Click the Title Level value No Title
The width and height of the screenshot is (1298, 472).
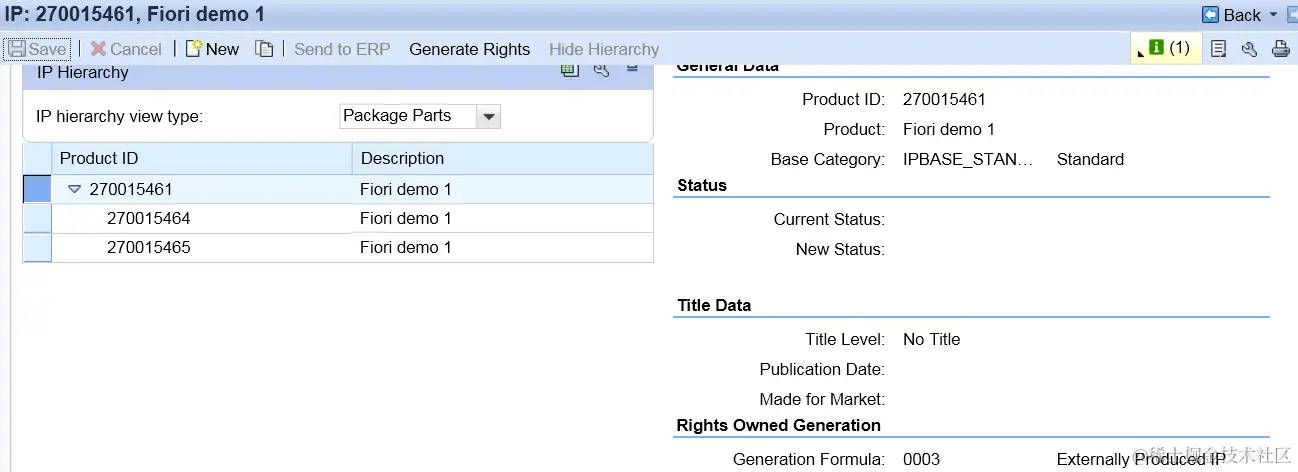pyautogui.click(x=931, y=339)
